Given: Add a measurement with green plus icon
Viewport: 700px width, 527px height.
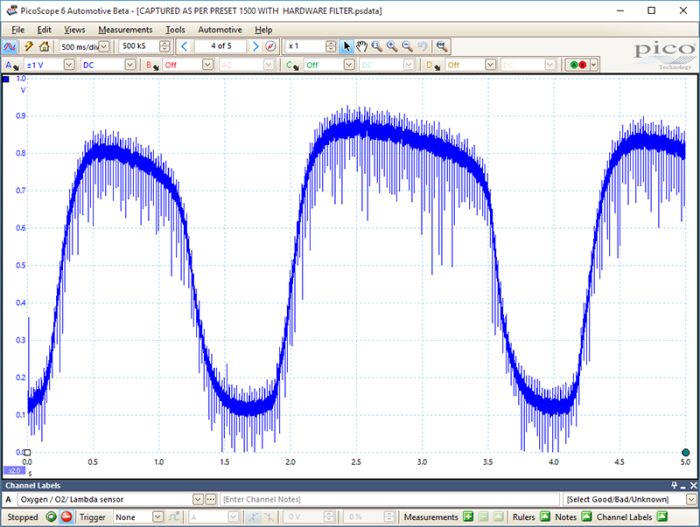Looking at the screenshot, I should pos(468,517).
